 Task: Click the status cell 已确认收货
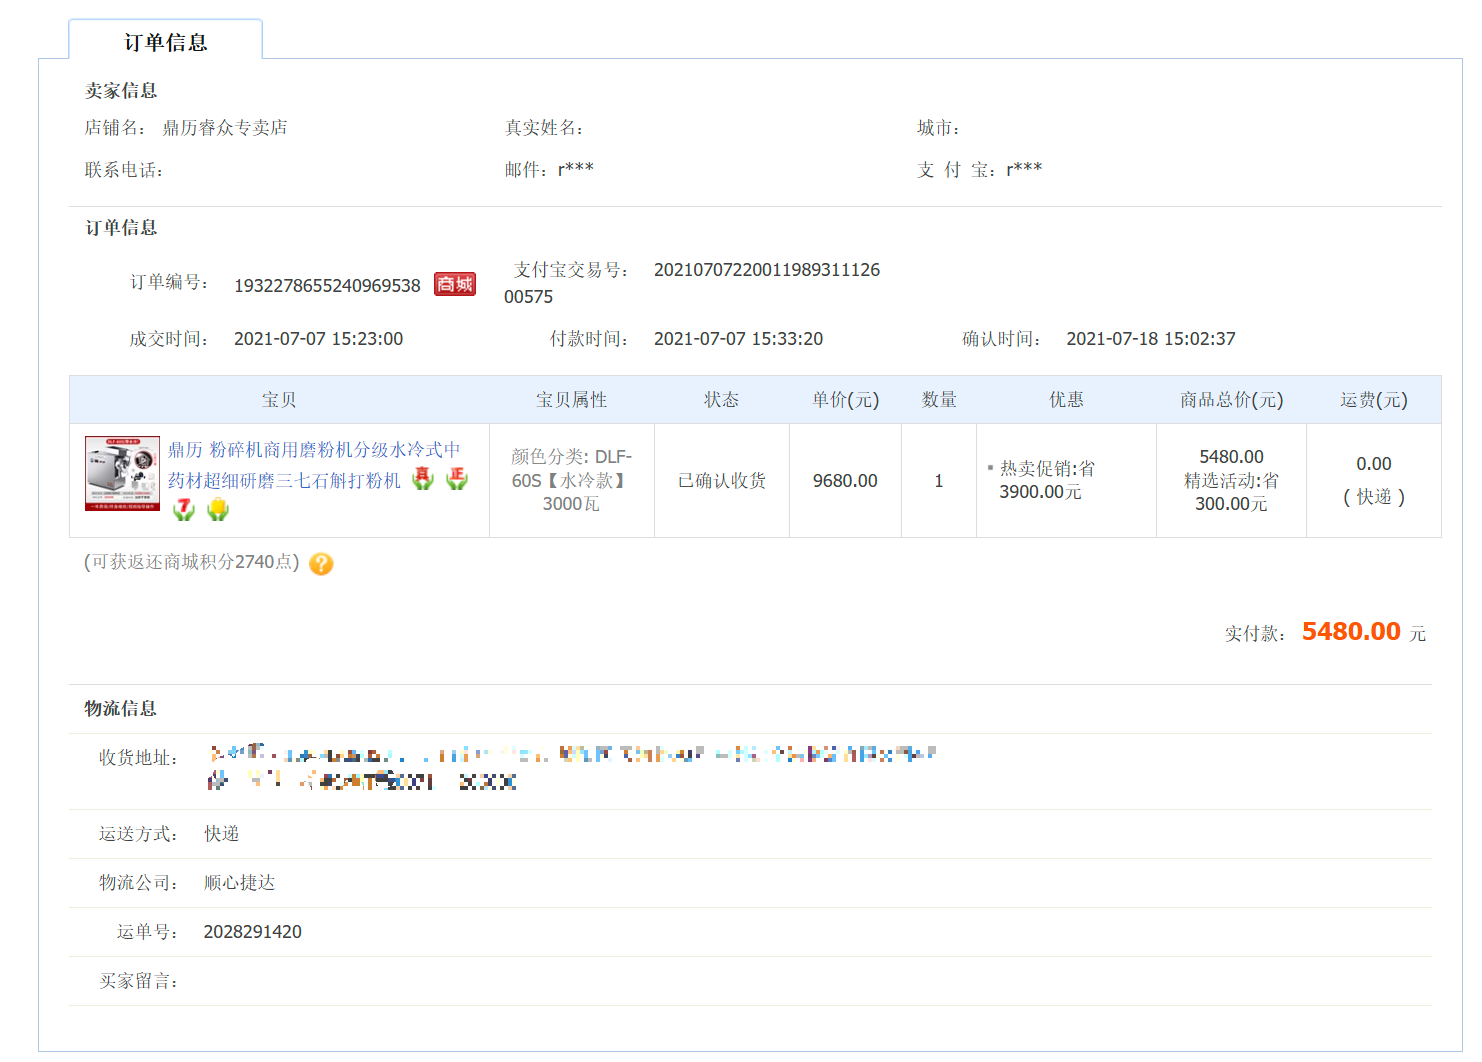722,481
